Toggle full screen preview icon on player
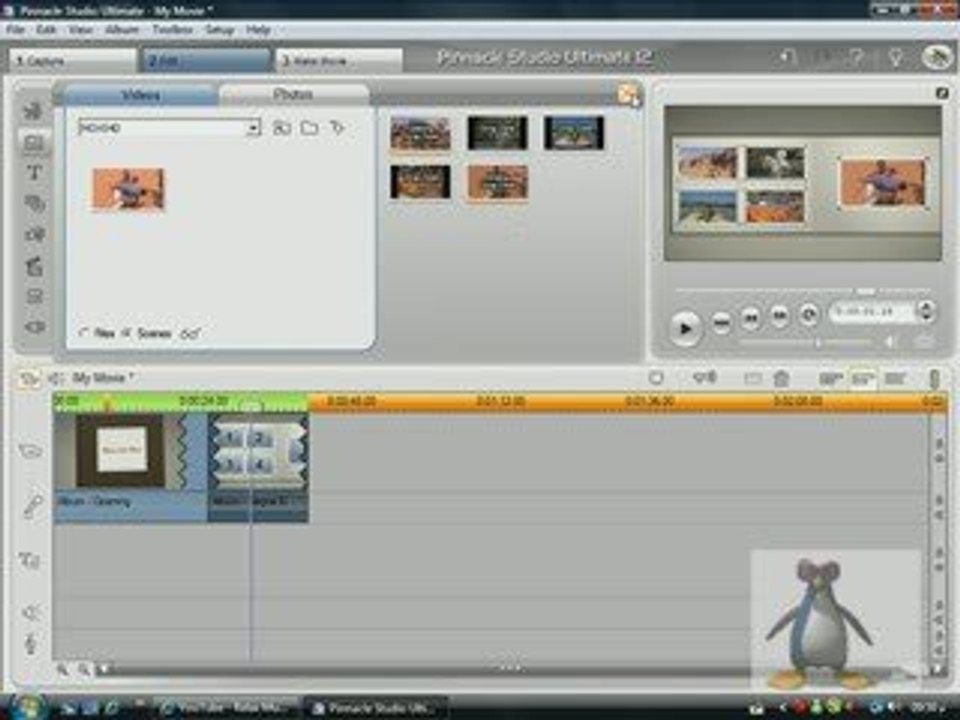 (x=942, y=93)
